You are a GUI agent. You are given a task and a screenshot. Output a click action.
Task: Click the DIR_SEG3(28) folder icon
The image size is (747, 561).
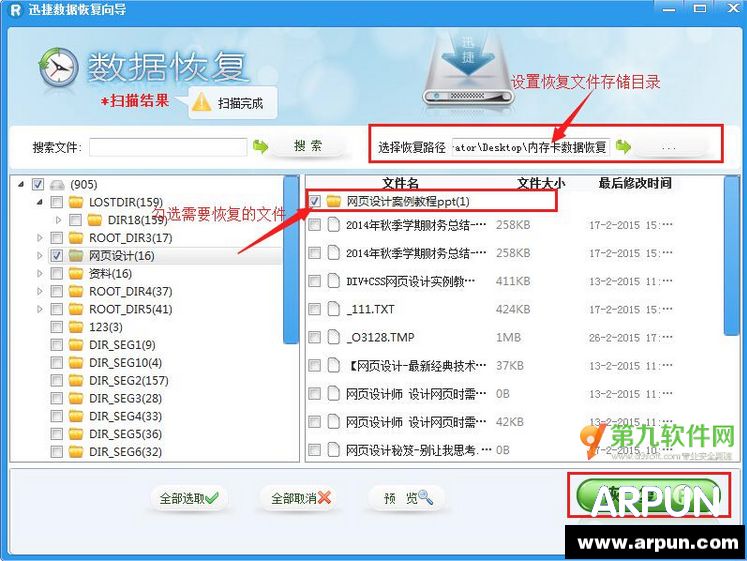(x=76, y=398)
